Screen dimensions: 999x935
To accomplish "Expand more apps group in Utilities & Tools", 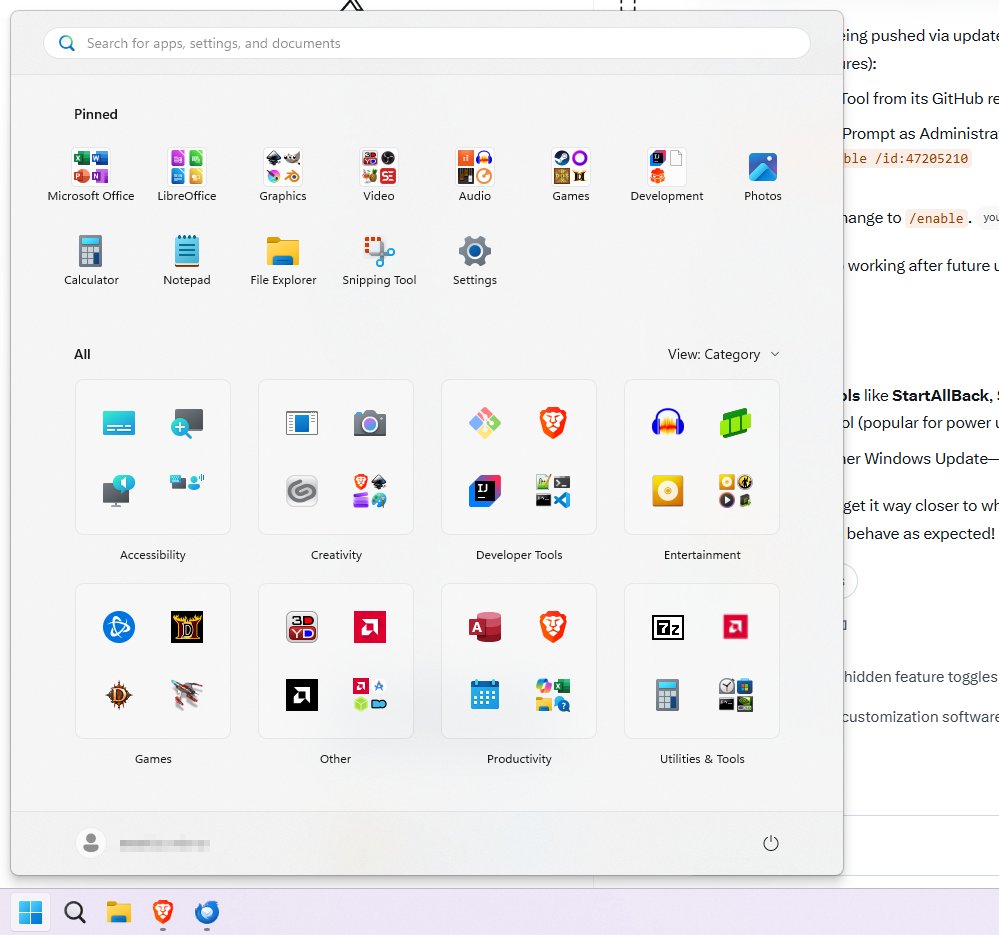I will pos(736,695).
